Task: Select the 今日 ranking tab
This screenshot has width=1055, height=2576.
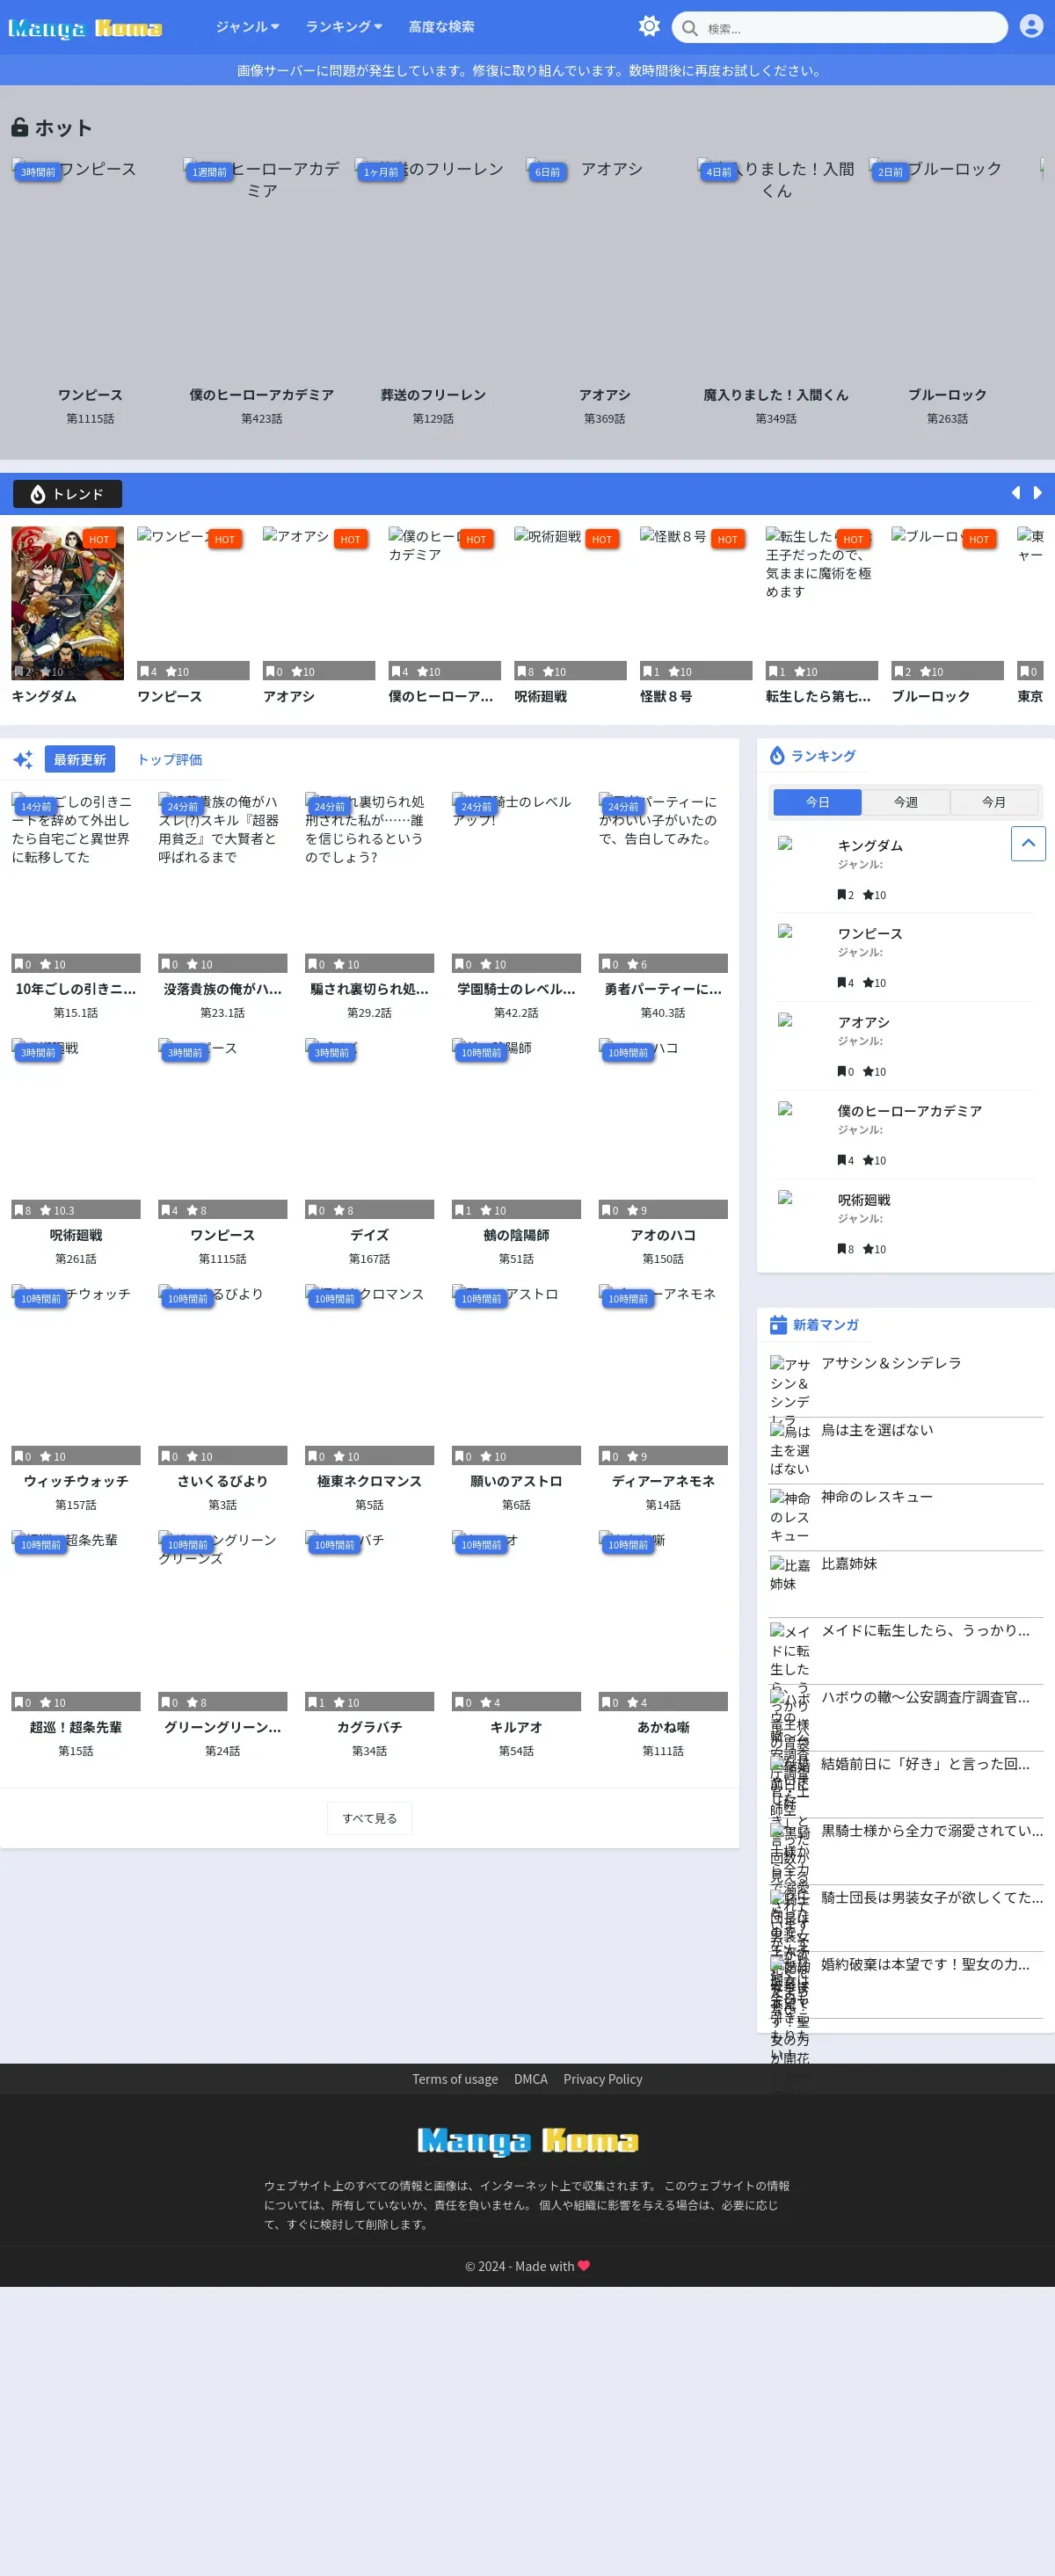Action: pos(817,802)
